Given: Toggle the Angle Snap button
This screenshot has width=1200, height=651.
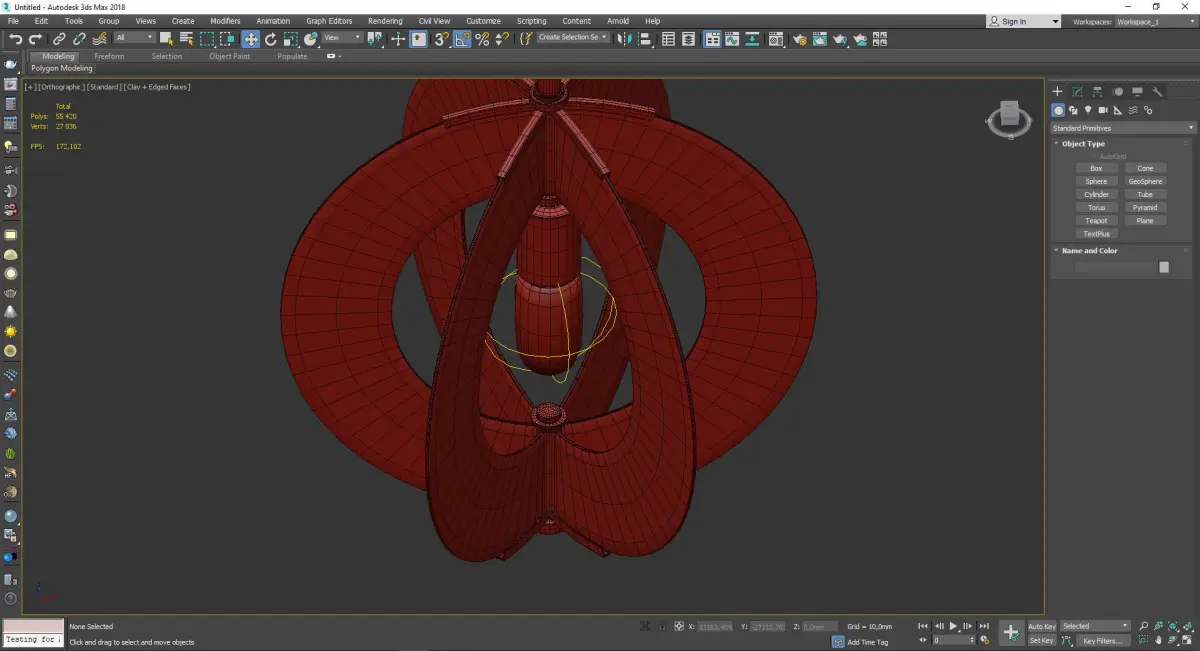Looking at the screenshot, I should pyautogui.click(x=462, y=39).
